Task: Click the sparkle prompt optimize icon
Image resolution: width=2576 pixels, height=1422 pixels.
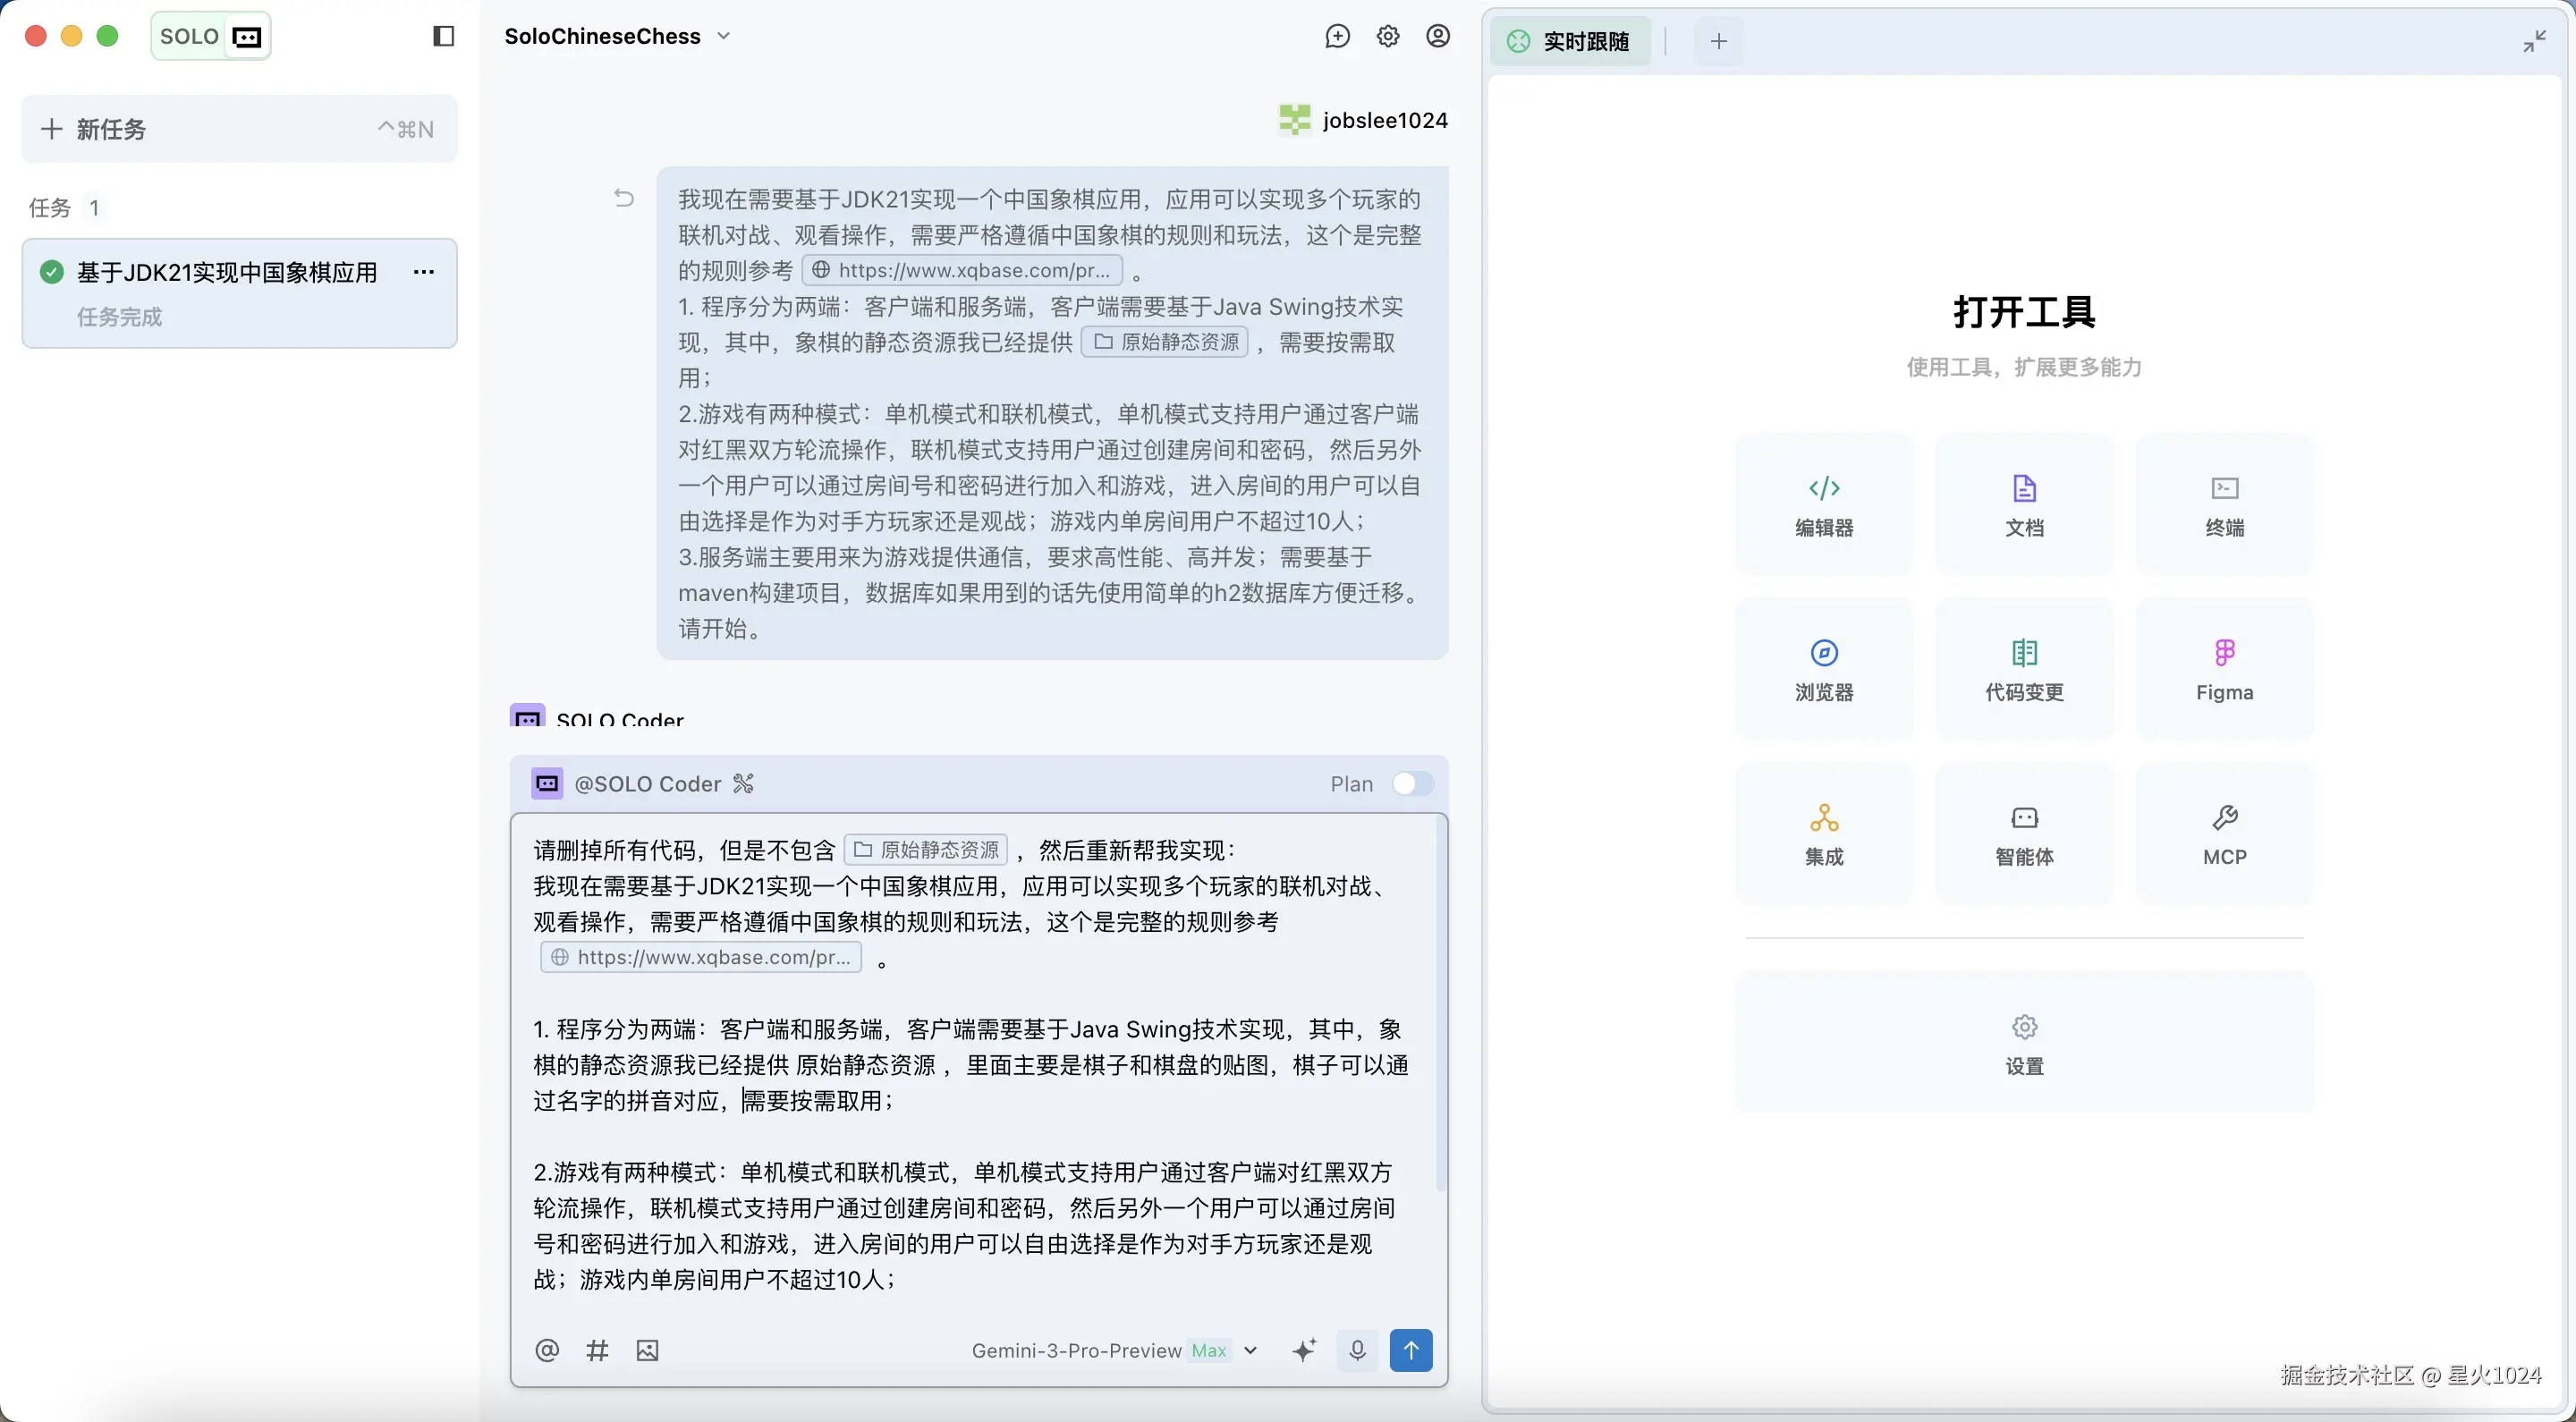Action: pos(1304,1351)
